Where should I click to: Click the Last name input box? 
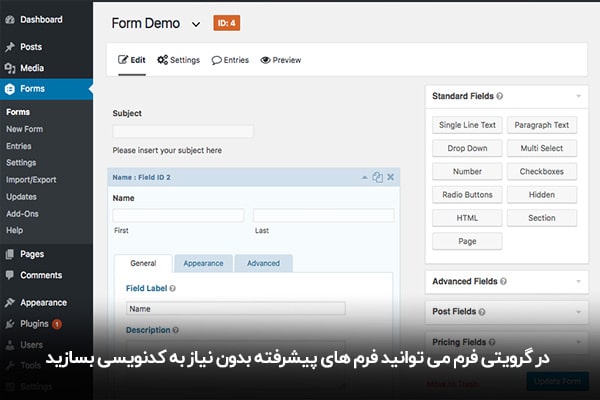tap(323, 215)
